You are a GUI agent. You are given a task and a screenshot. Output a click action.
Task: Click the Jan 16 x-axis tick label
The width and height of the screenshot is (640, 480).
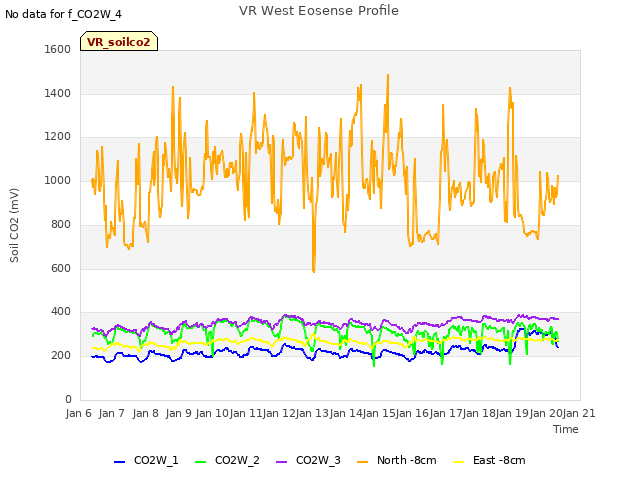click(x=413, y=413)
